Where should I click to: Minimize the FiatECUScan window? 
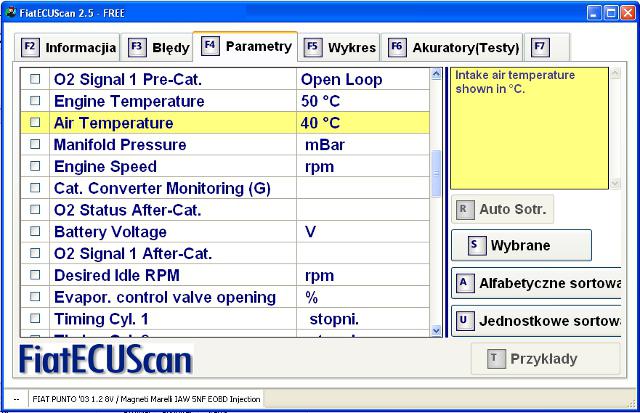[594, 13]
